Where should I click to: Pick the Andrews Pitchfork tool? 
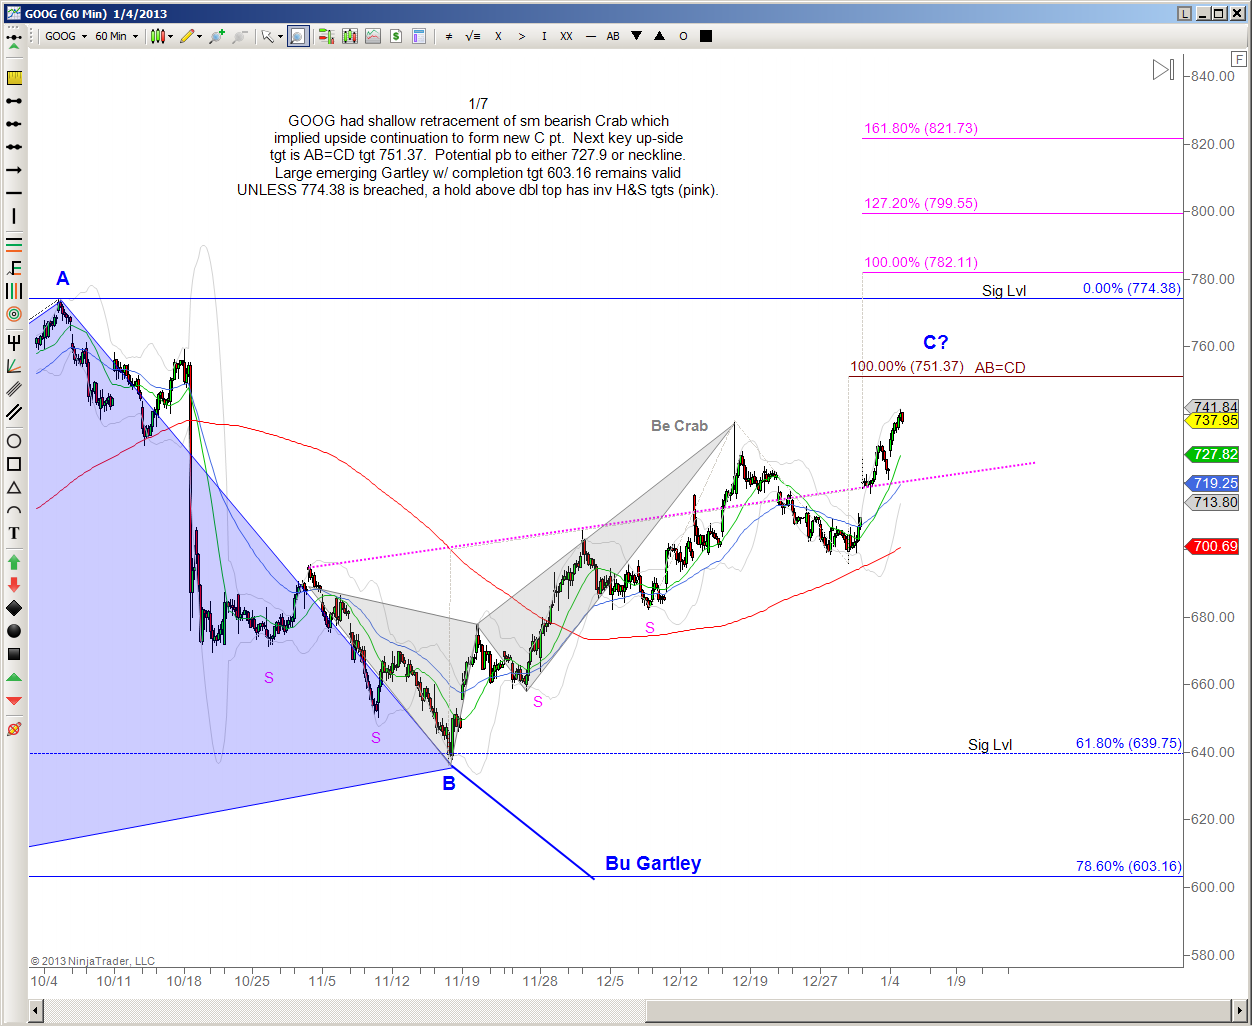pyautogui.click(x=14, y=343)
